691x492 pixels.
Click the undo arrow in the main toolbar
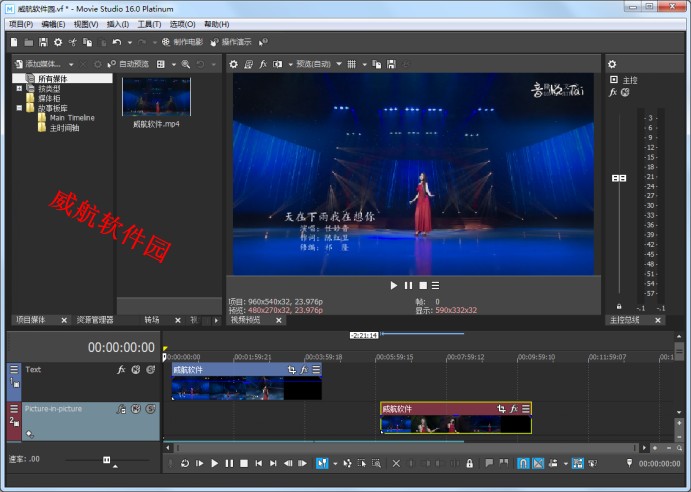pos(117,42)
